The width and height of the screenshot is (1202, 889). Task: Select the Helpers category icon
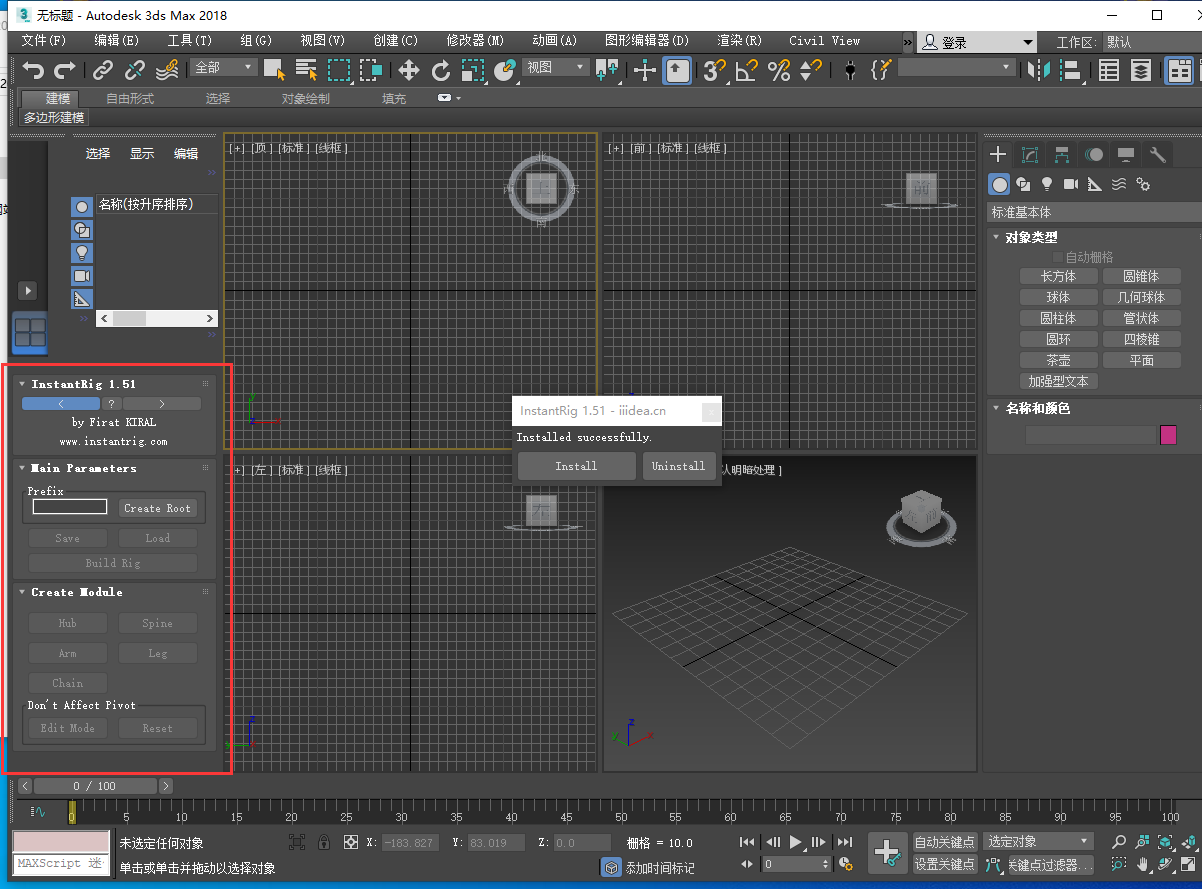point(1095,184)
